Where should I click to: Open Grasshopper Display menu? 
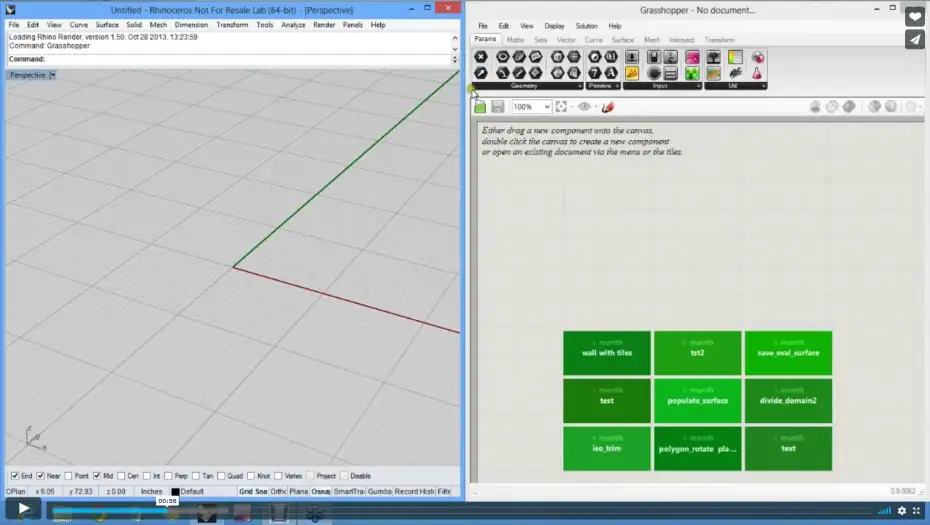click(x=554, y=26)
